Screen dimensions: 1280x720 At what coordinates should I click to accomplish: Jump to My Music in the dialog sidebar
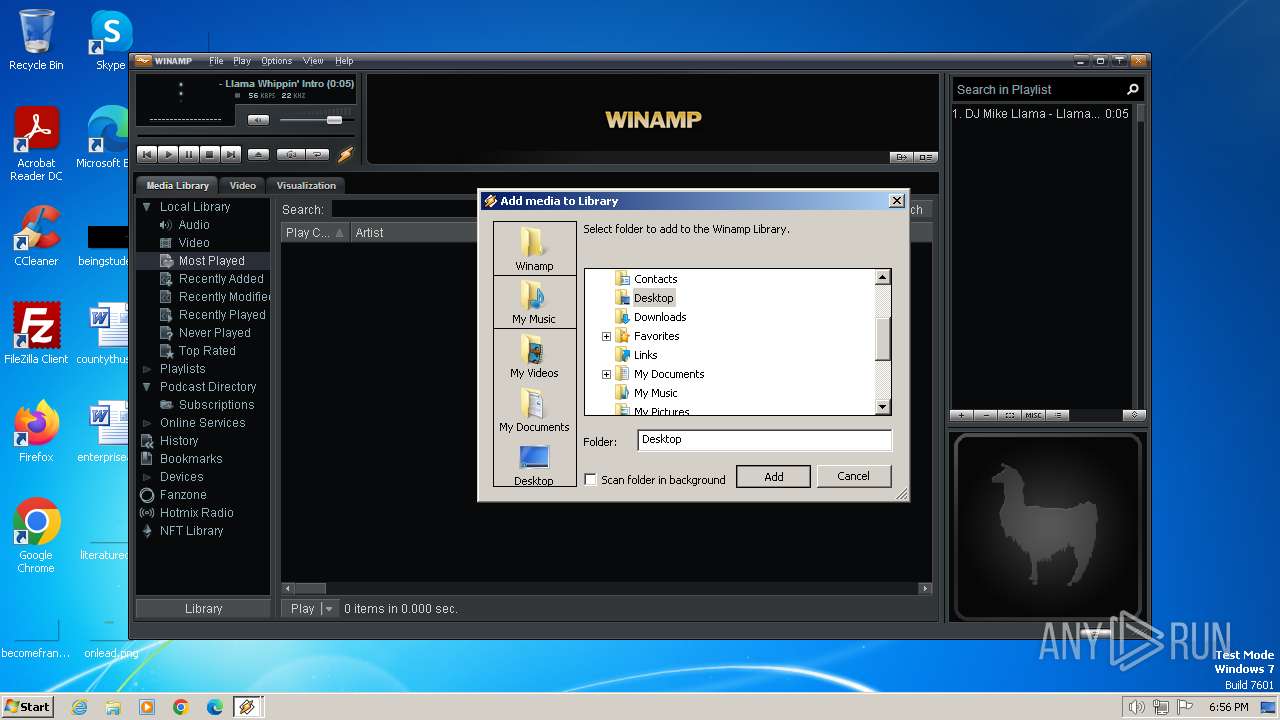[534, 302]
